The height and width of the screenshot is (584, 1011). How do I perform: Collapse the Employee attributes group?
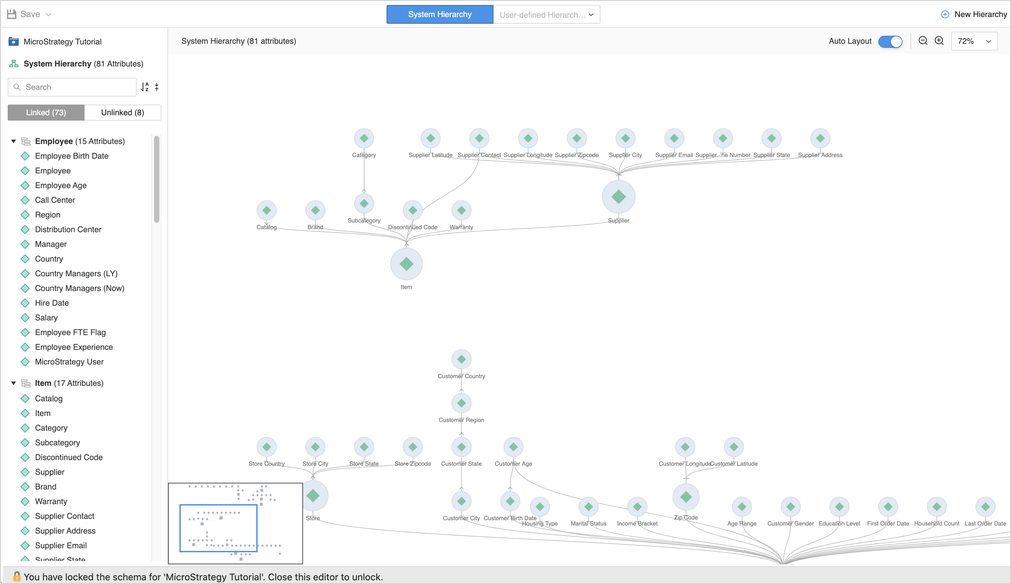(x=14, y=142)
